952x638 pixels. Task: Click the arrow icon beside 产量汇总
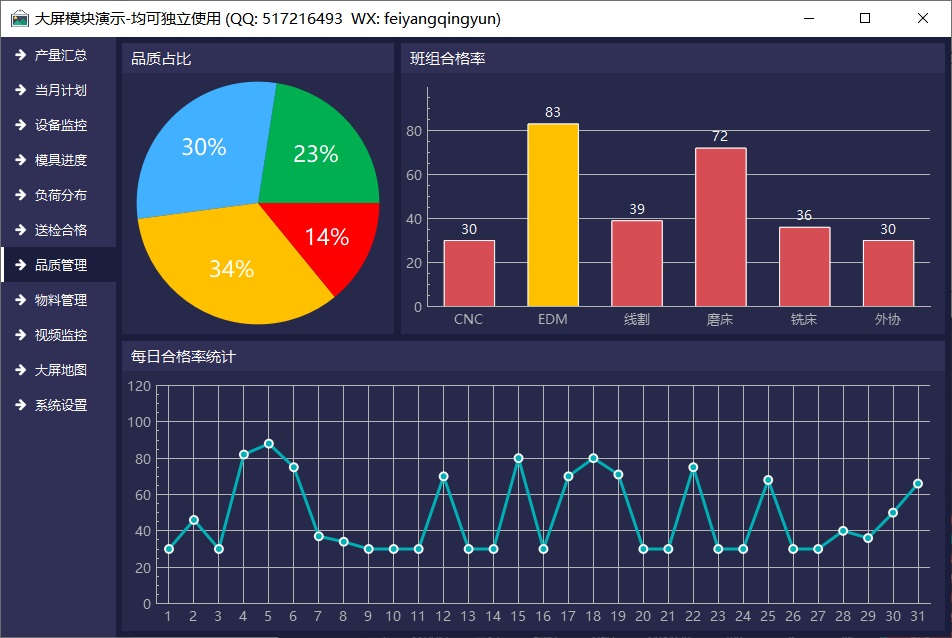coord(19,55)
